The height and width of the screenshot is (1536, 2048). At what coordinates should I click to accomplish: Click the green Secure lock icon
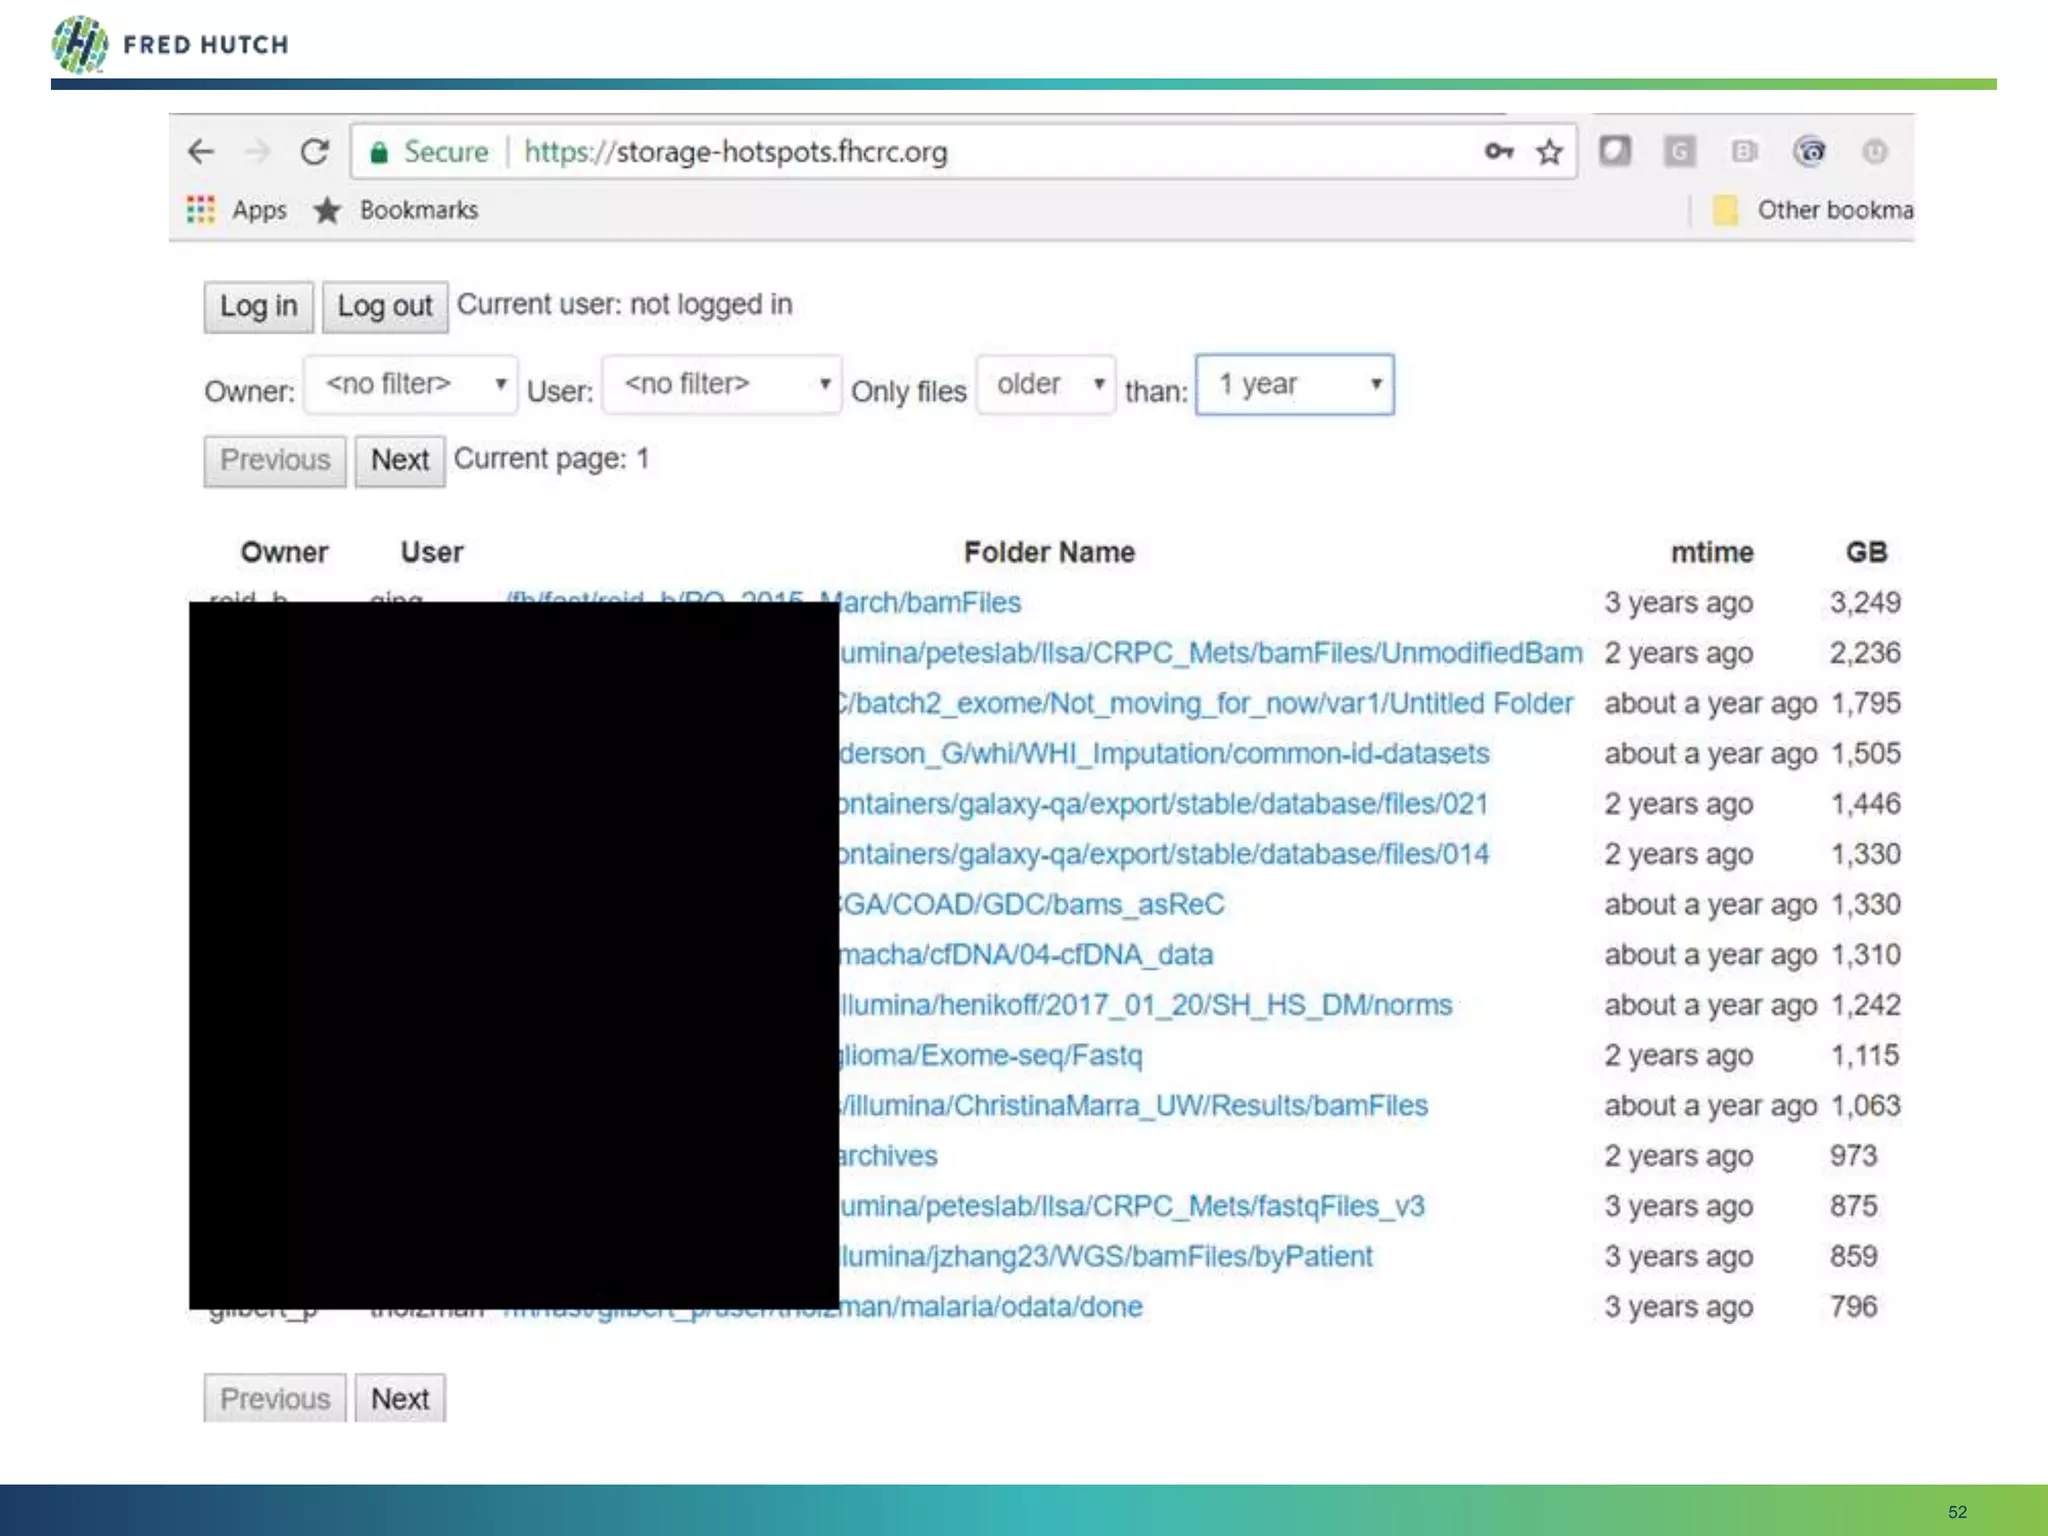click(x=379, y=152)
